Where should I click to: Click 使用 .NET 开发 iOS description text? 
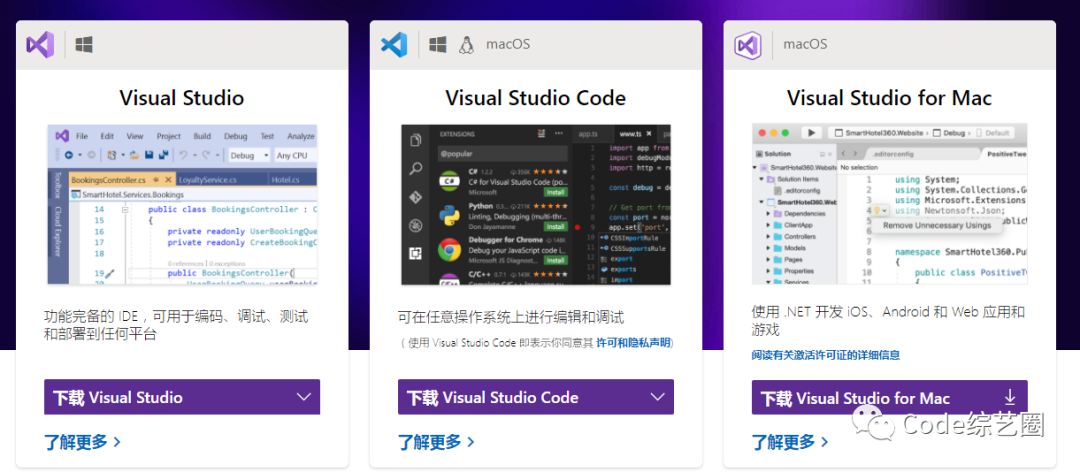pos(888,320)
